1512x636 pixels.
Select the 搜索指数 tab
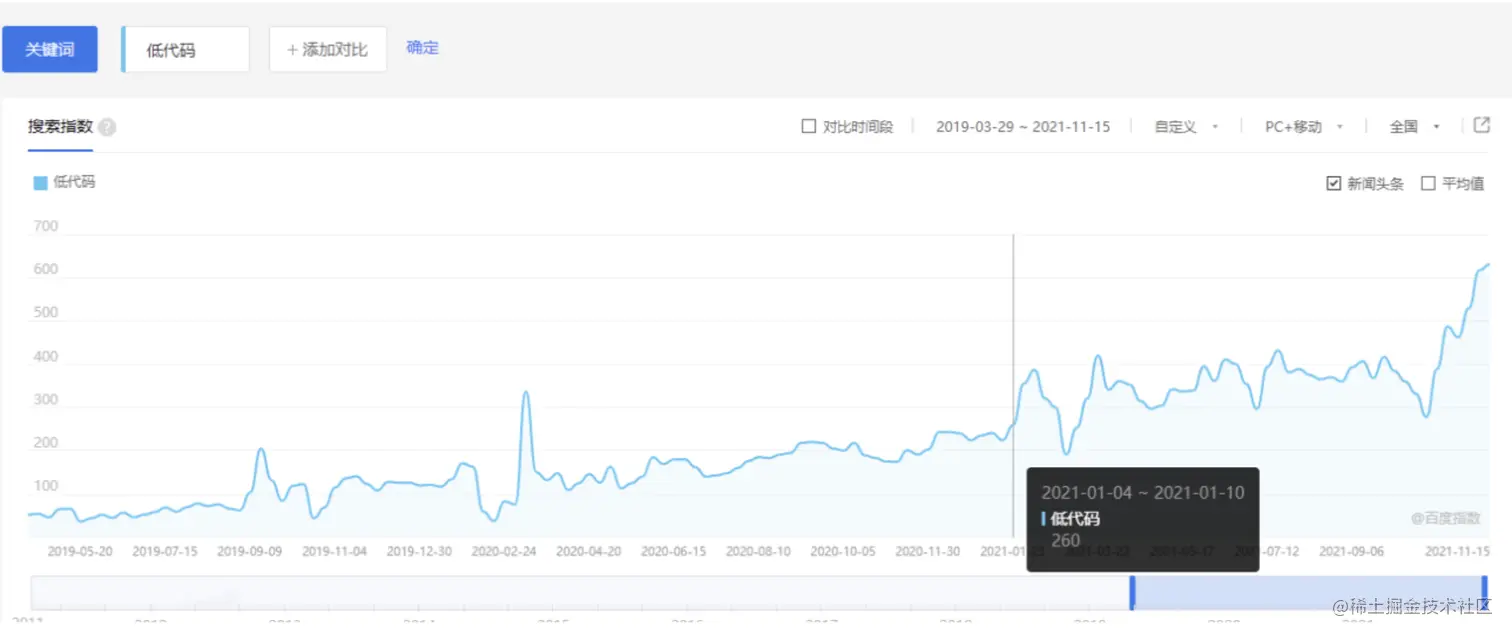click(x=60, y=127)
